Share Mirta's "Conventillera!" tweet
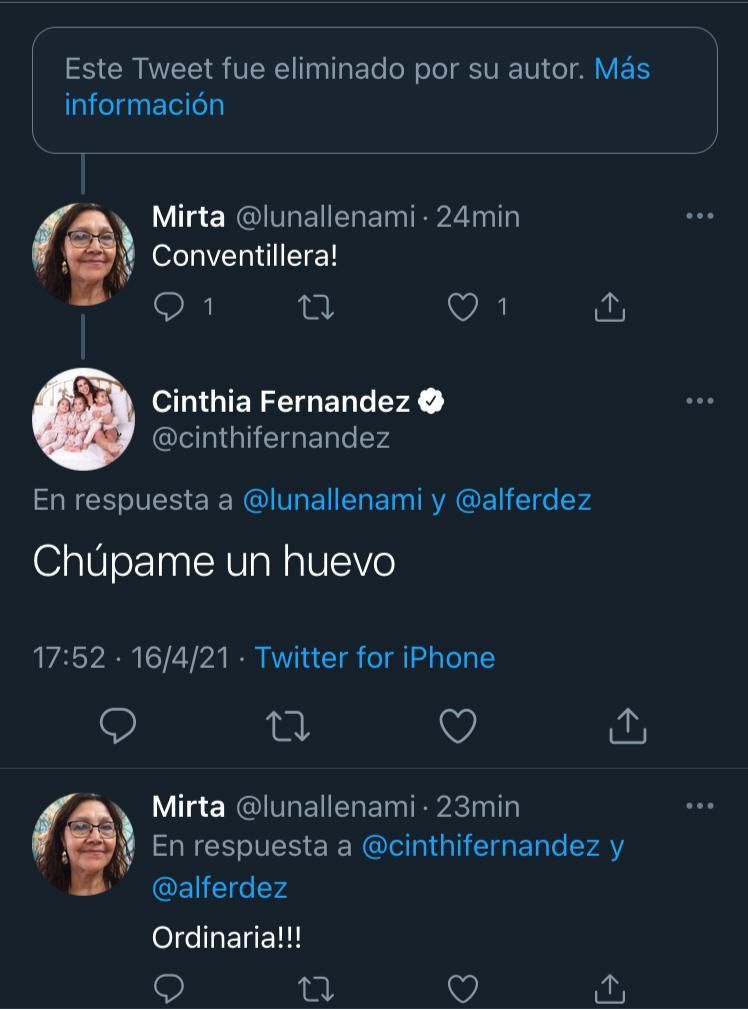This screenshot has width=748, height=1009. 610,308
